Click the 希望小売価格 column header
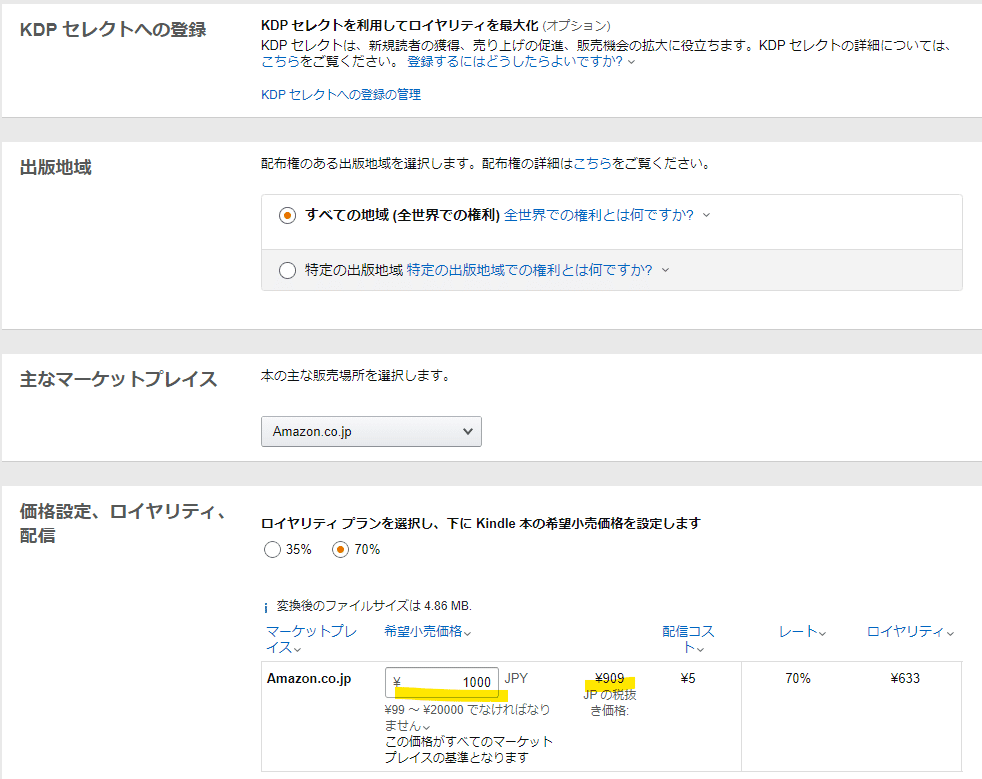Image resolution: width=982 pixels, height=779 pixels. [427, 631]
